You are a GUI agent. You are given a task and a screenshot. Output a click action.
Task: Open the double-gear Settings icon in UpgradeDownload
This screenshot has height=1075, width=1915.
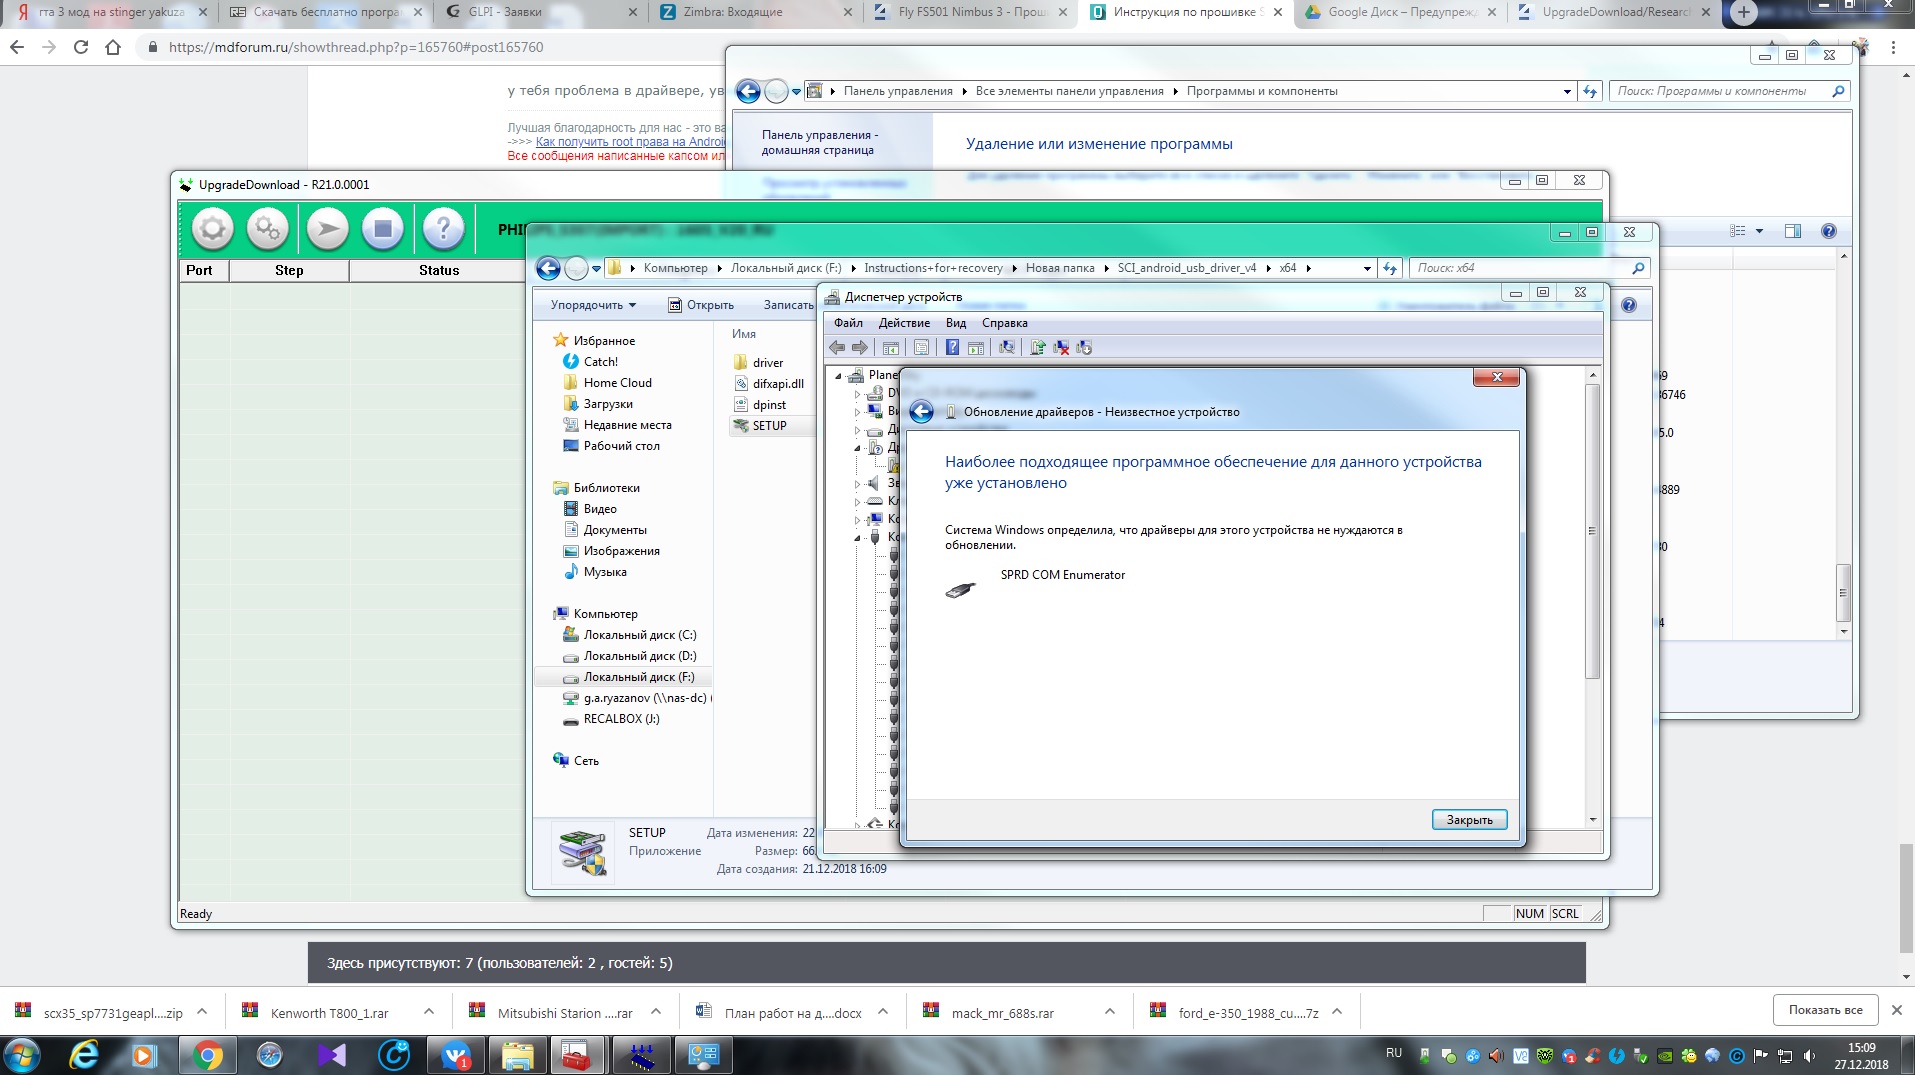(267, 229)
